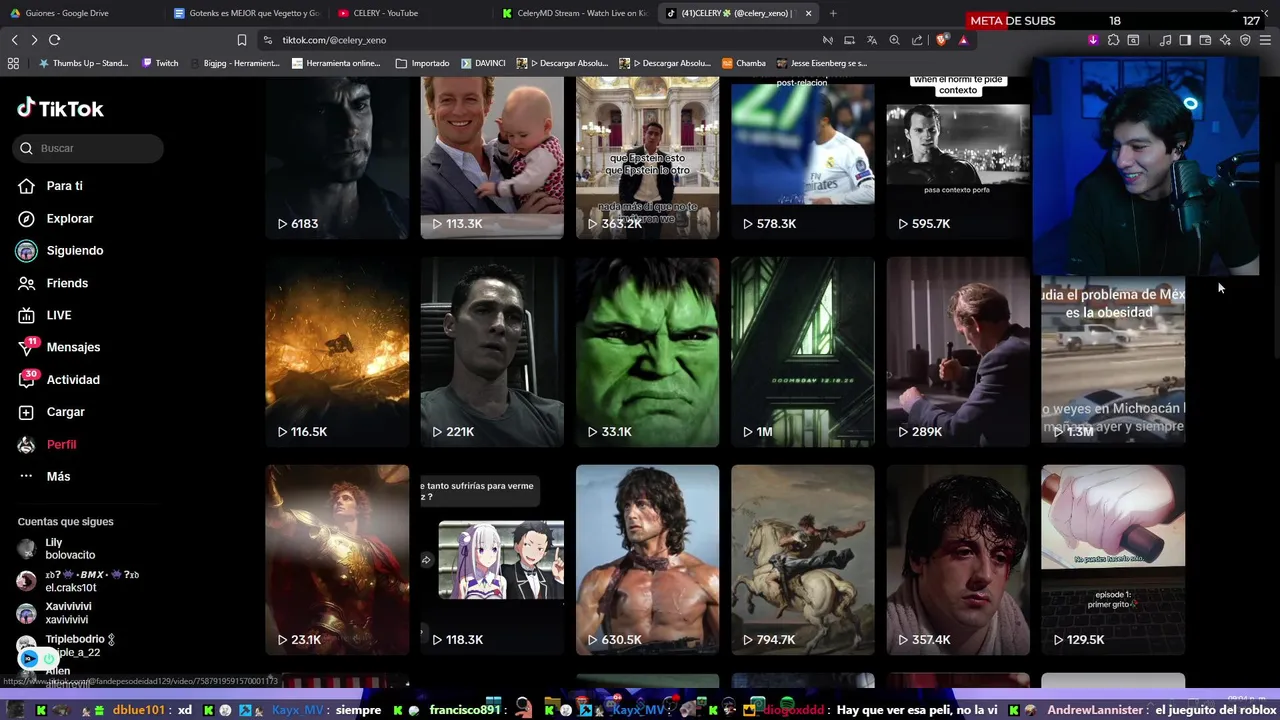
Task: Open the episode 1 primer grito video
Action: point(1113,560)
